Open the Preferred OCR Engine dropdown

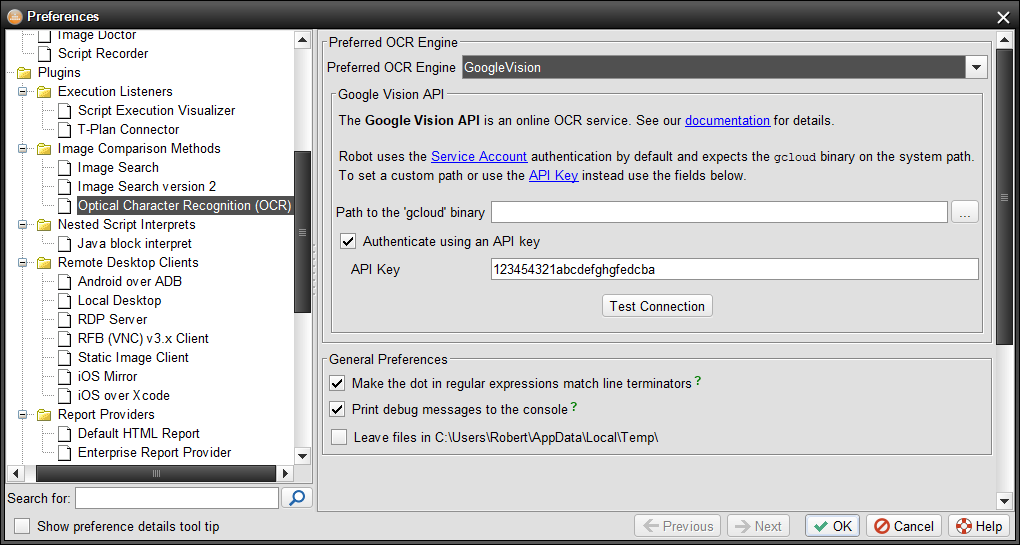pos(976,68)
